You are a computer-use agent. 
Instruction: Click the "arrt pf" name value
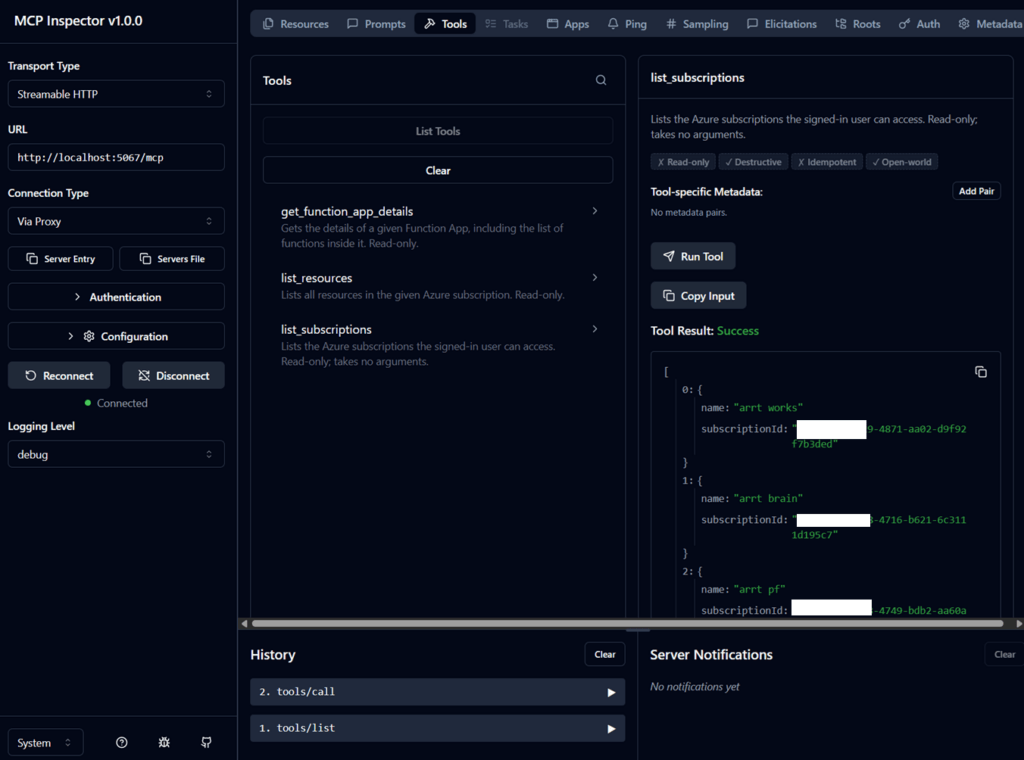pos(760,590)
